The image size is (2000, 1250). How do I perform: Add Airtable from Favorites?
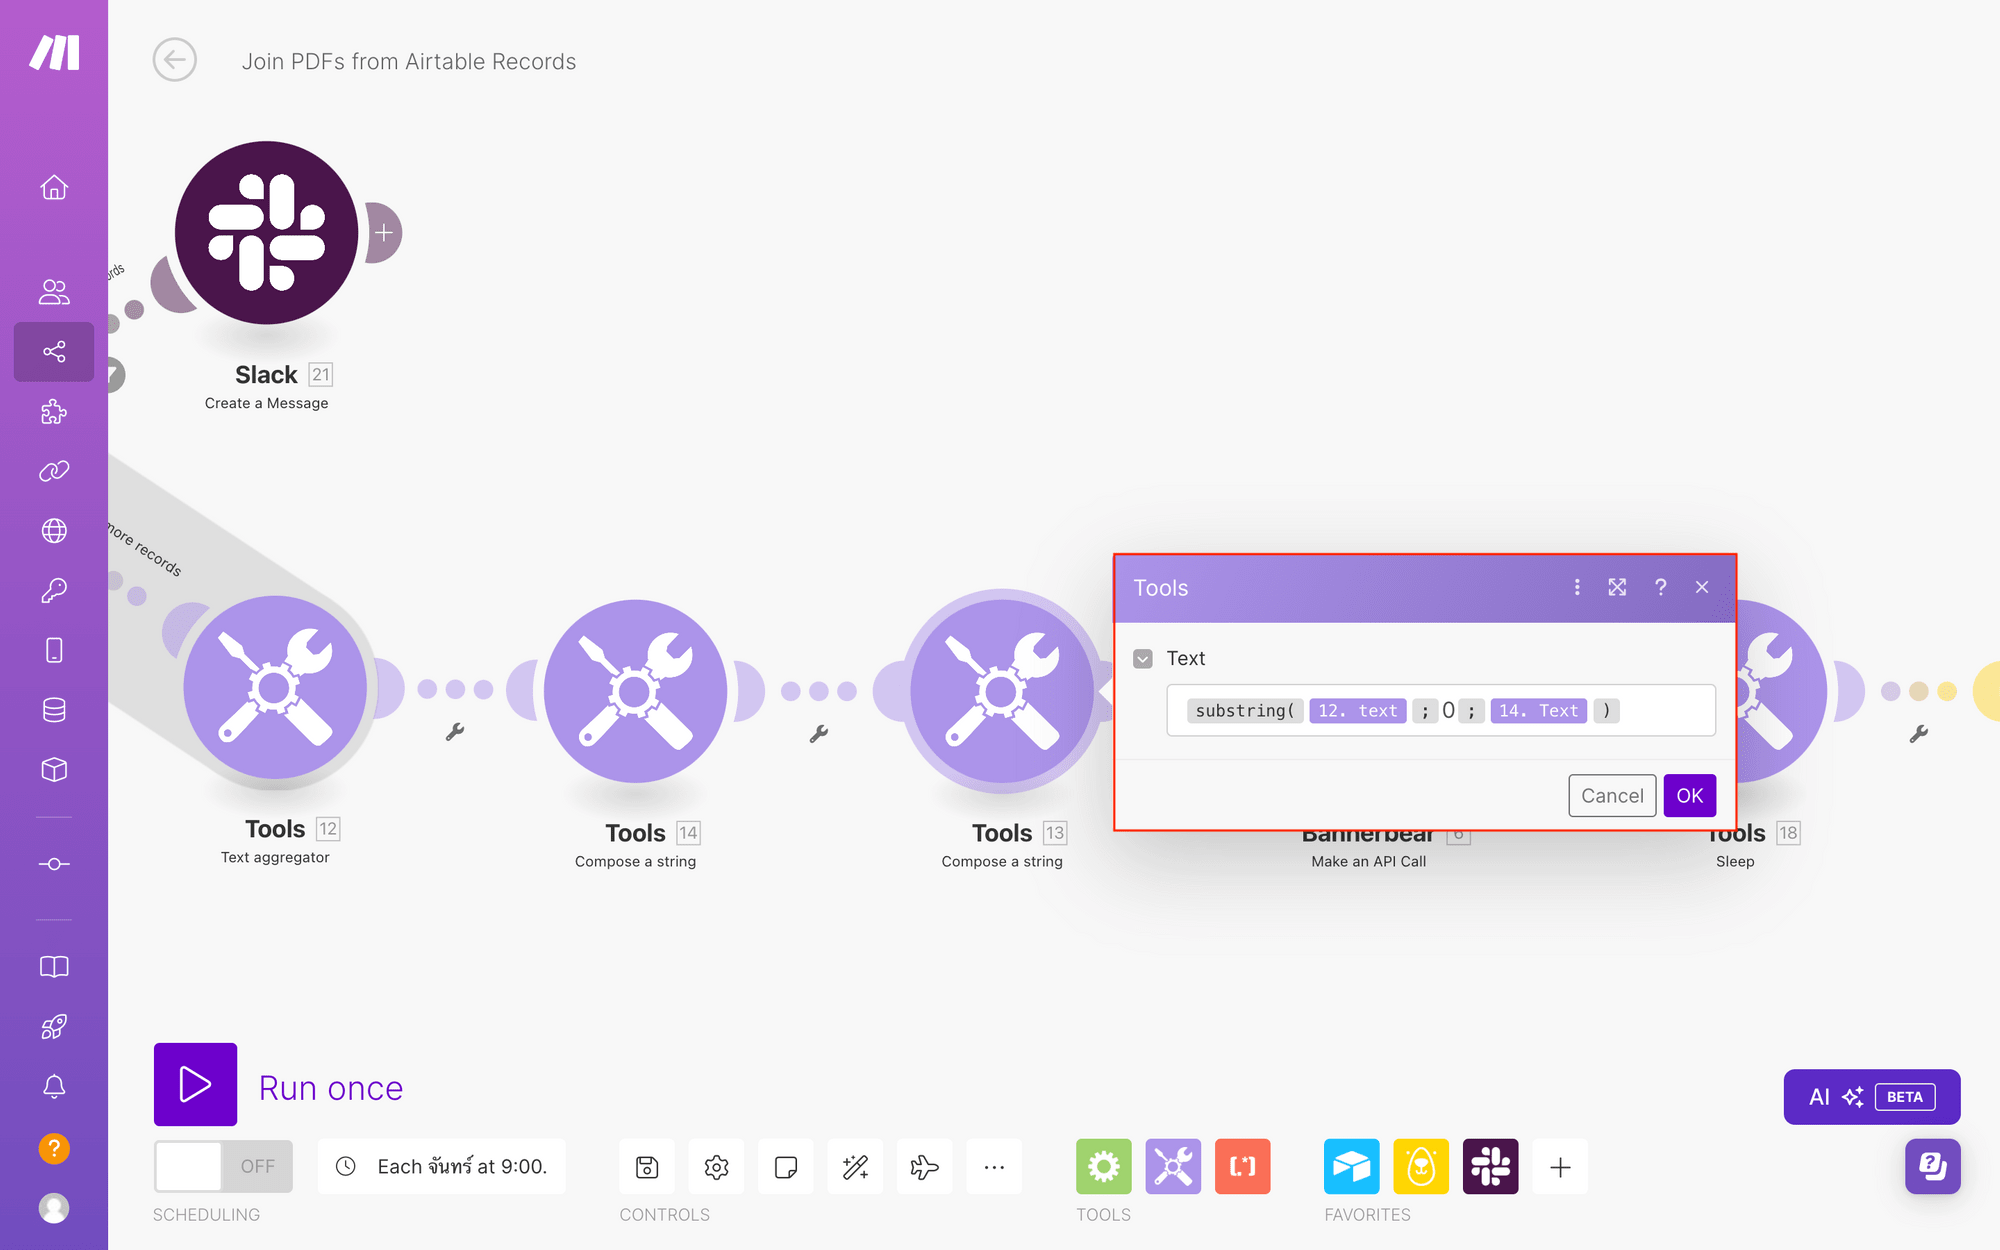tap(1351, 1167)
